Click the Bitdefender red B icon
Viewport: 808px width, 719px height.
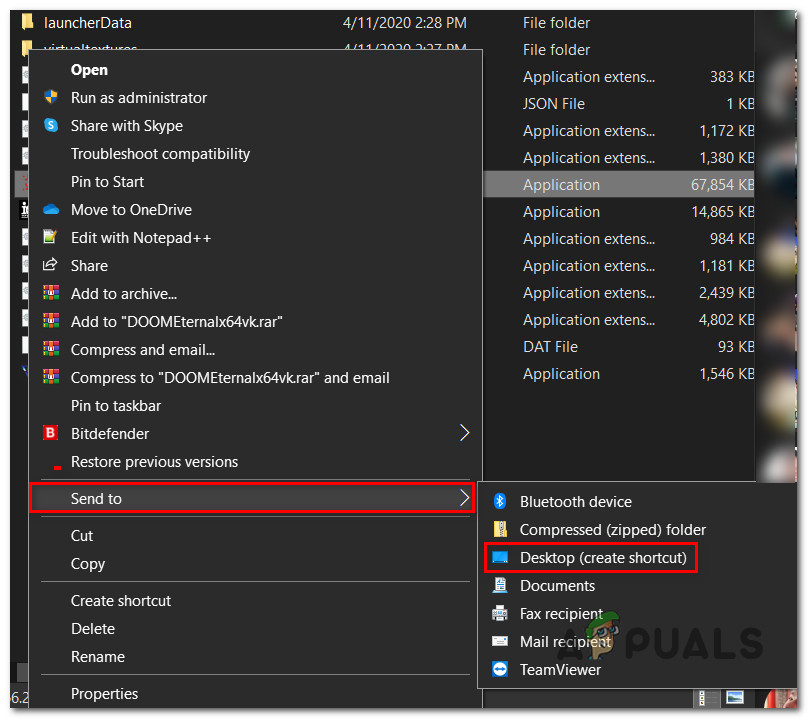tap(51, 434)
